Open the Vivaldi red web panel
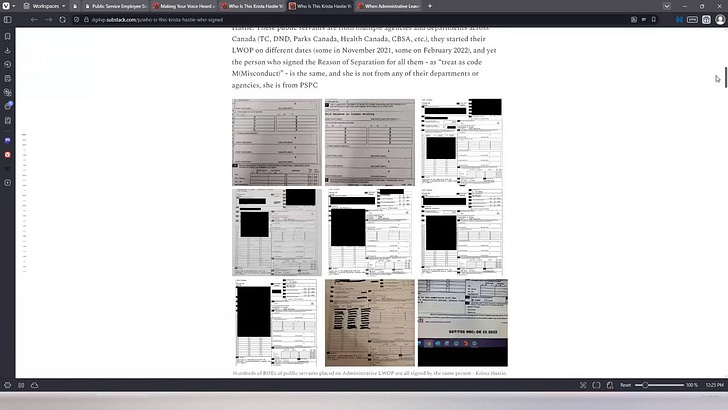This screenshot has height=410, width=728. pos(7,155)
